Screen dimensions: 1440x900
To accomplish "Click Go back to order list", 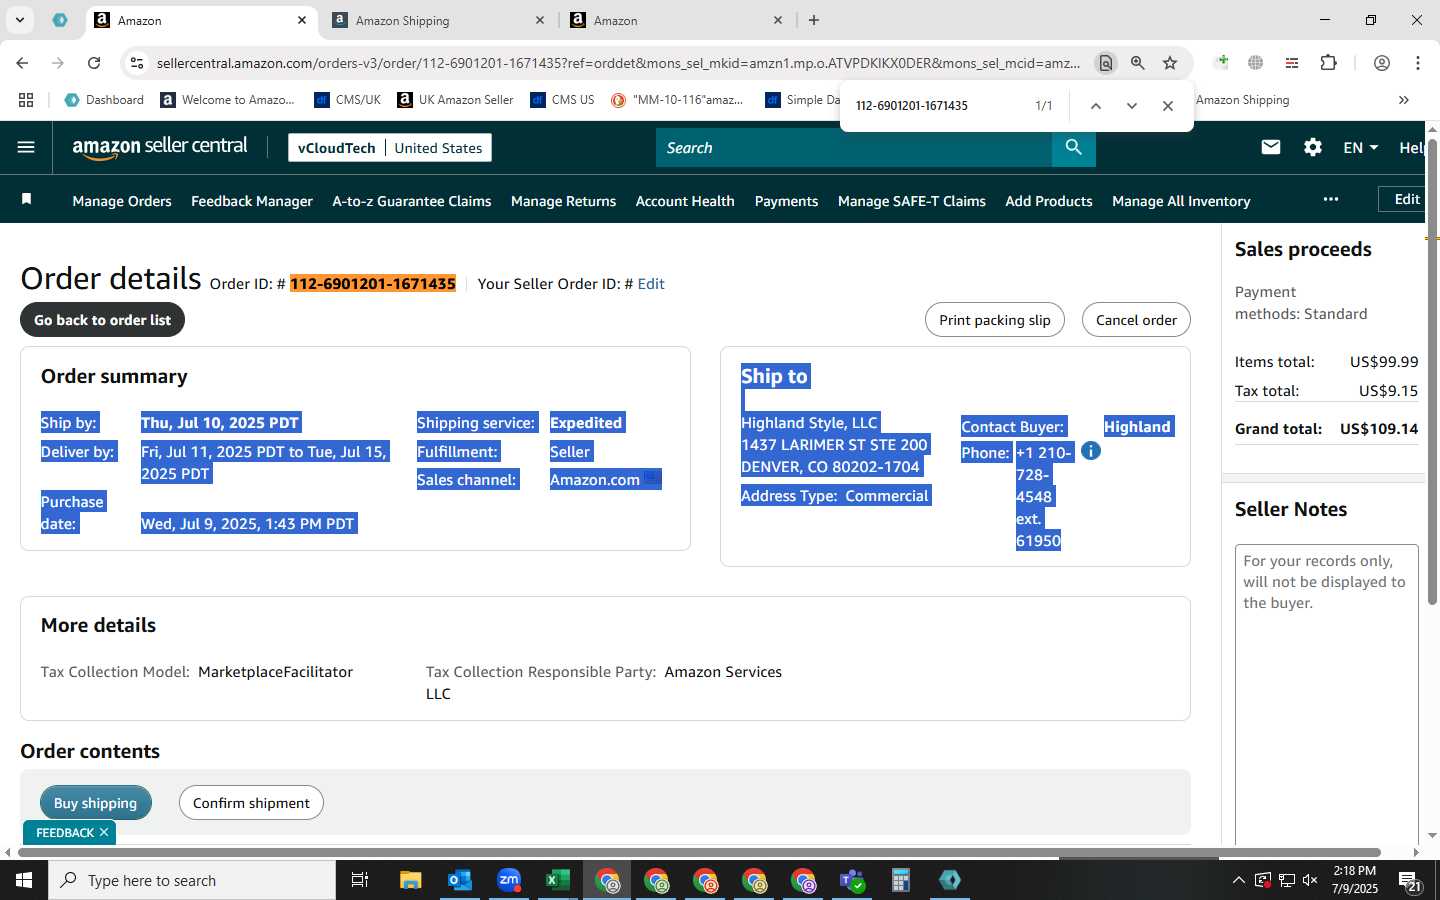I will click(x=102, y=320).
